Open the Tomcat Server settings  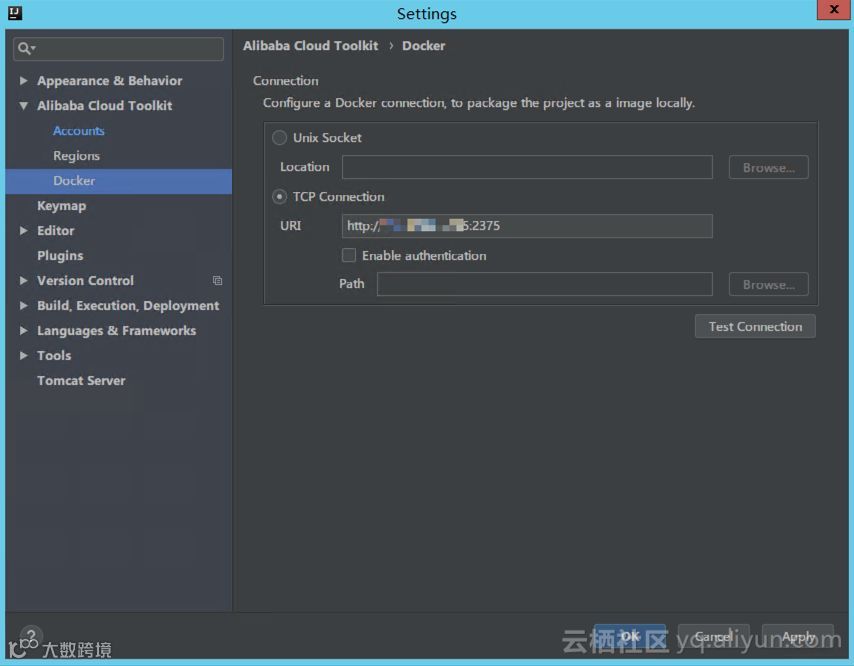pos(81,381)
